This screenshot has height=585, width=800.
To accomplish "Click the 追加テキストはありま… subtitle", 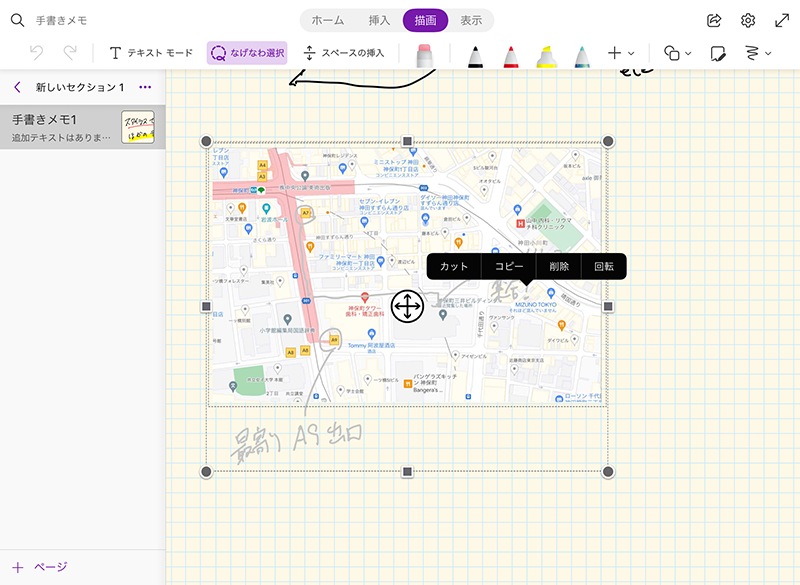I will point(61,138).
